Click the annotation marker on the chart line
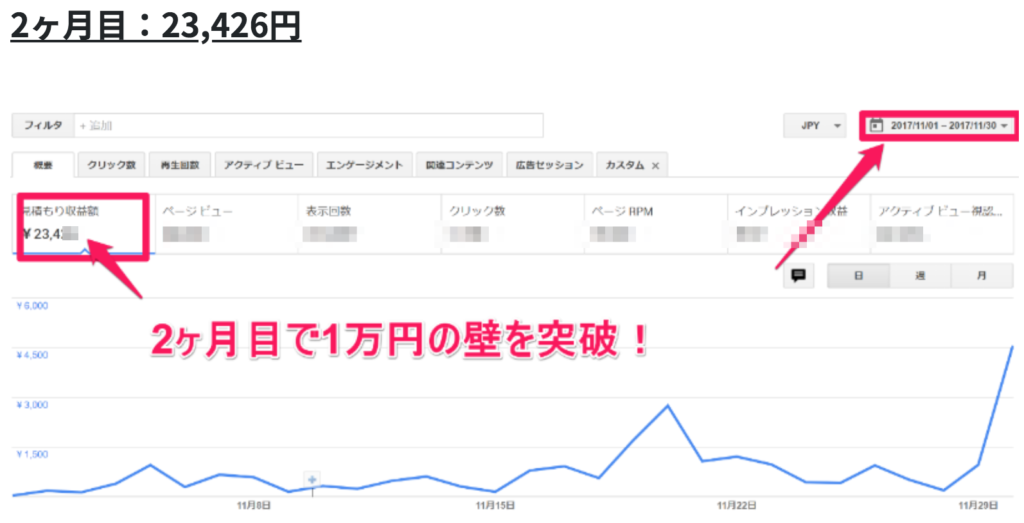The height and width of the screenshot is (523, 1024). 313,479
